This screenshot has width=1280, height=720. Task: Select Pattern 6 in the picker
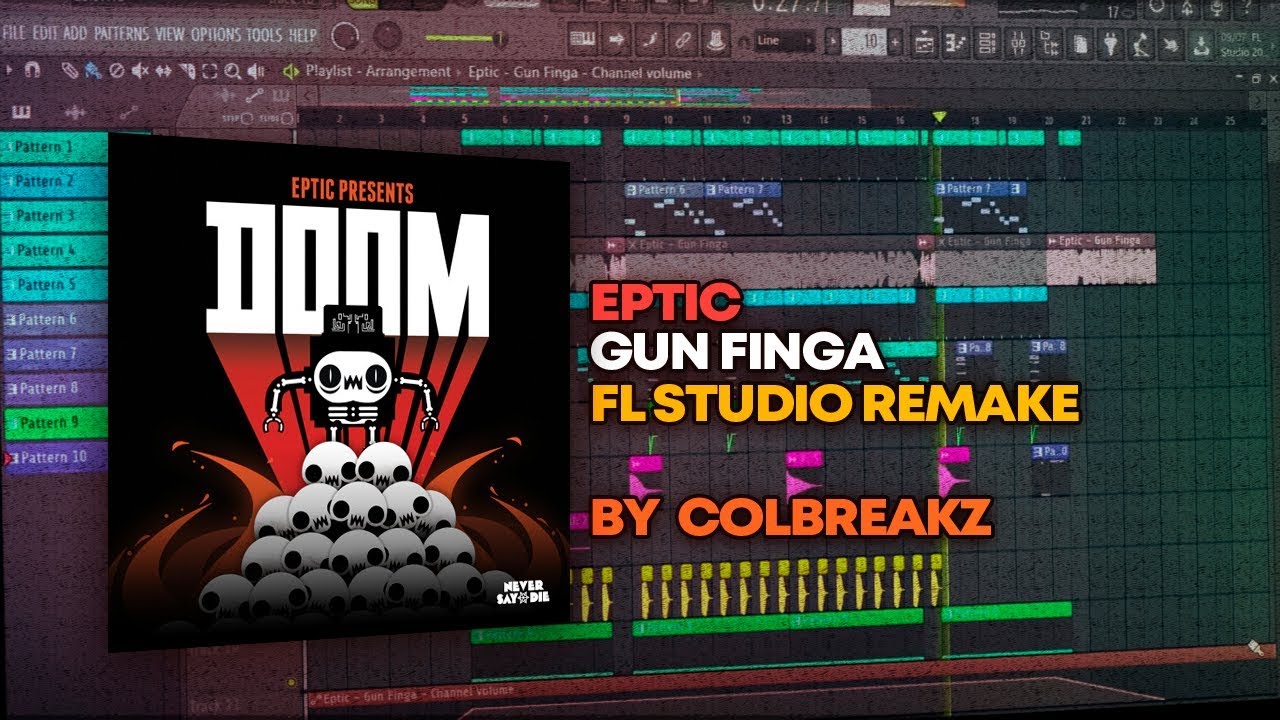click(x=54, y=319)
